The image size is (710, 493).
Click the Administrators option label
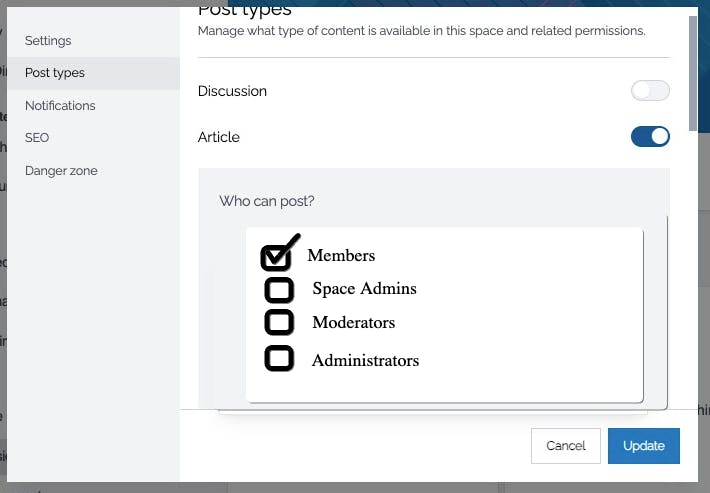(x=365, y=360)
